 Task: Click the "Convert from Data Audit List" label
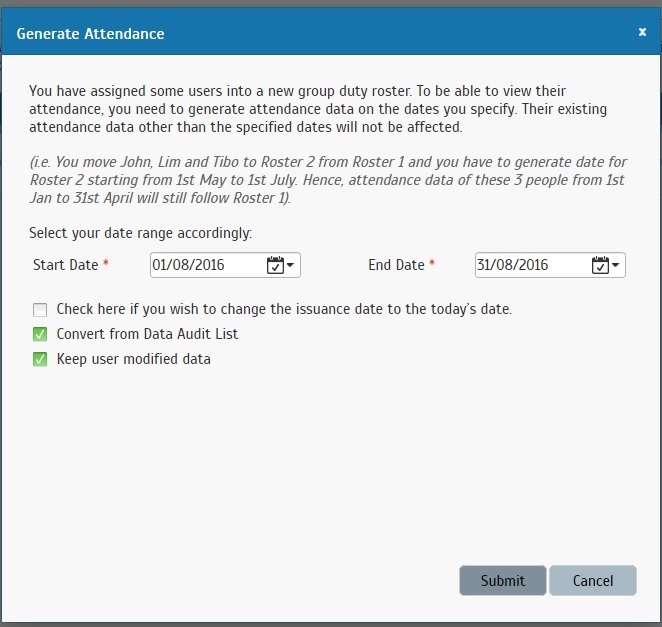click(147, 334)
